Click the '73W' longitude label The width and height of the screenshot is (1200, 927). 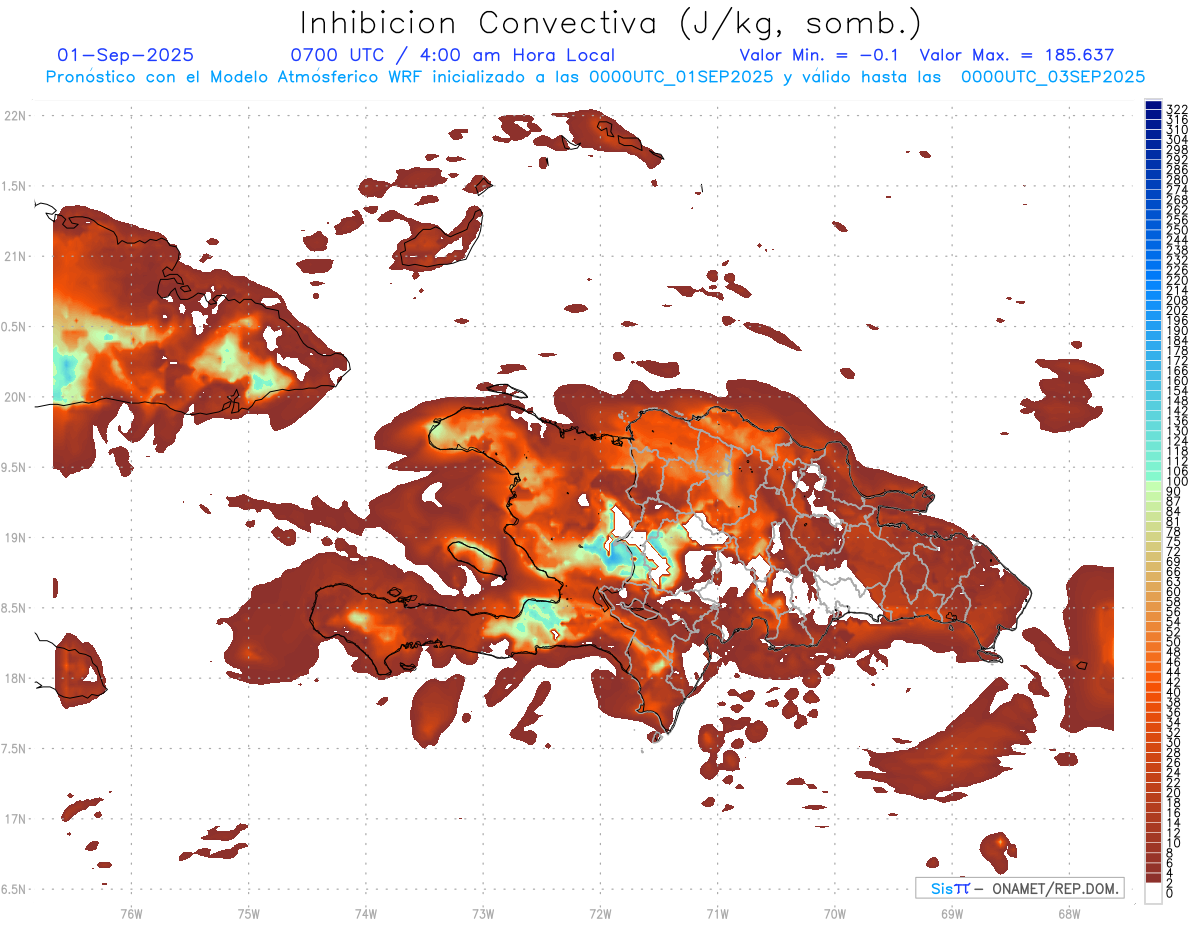pyautogui.click(x=483, y=913)
